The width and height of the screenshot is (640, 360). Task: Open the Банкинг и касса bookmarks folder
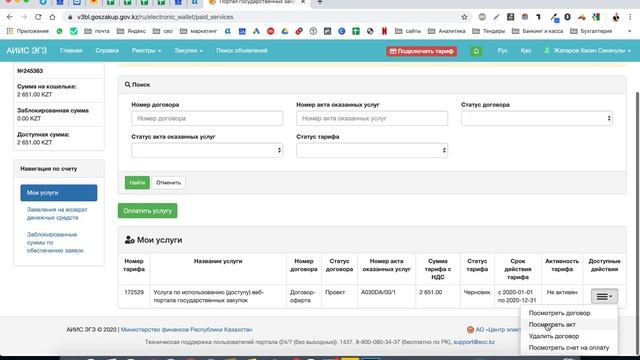538,31
